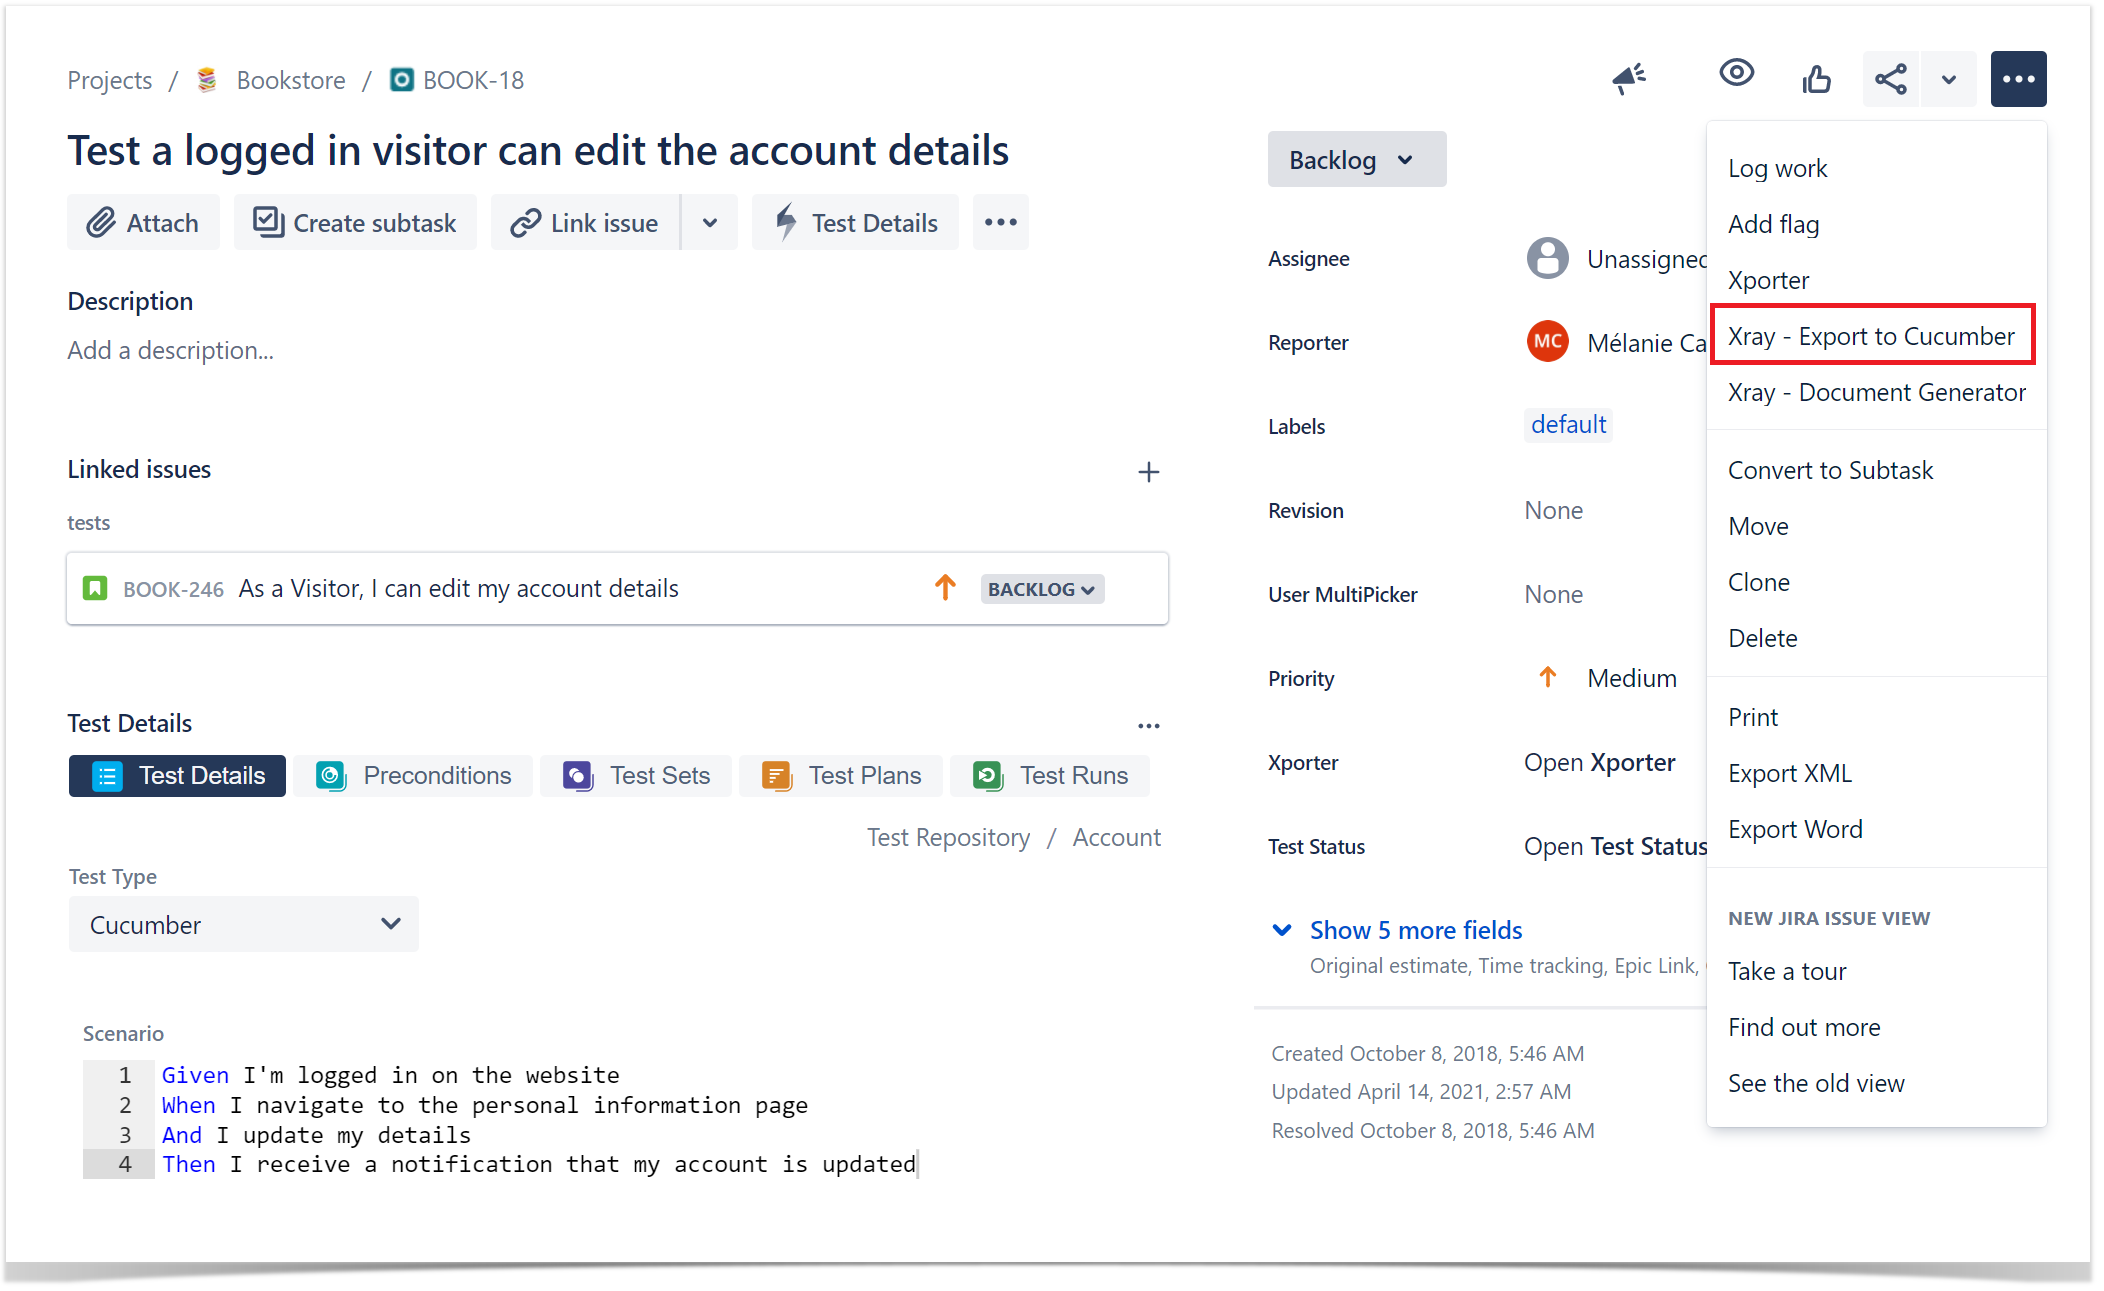Expand Show 5 more fields
The height and width of the screenshot is (1291, 2104).
1397,930
